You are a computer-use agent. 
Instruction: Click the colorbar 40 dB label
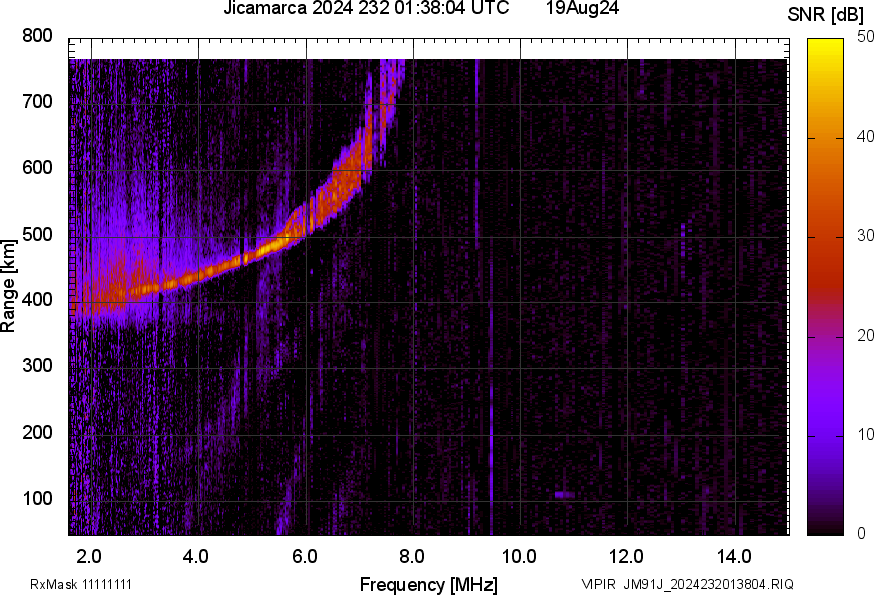[x=865, y=136]
